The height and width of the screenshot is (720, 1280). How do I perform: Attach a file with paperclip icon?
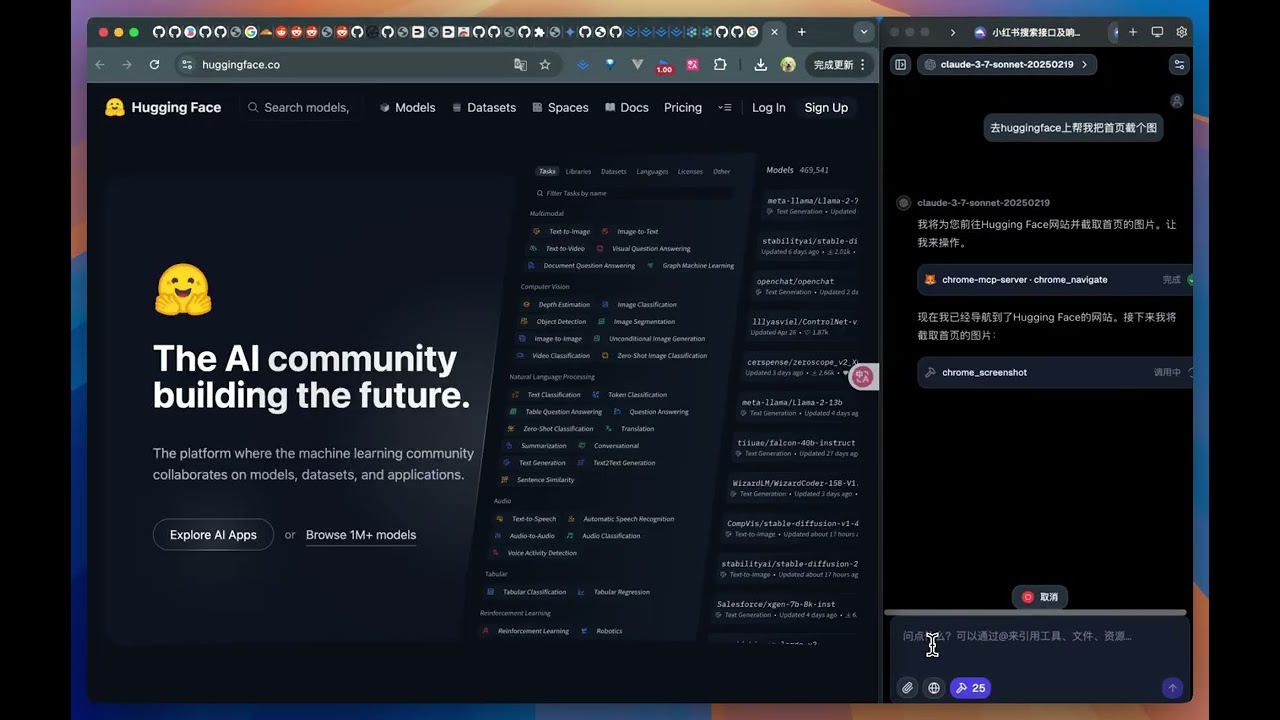pyautogui.click(x=907, y=688)
